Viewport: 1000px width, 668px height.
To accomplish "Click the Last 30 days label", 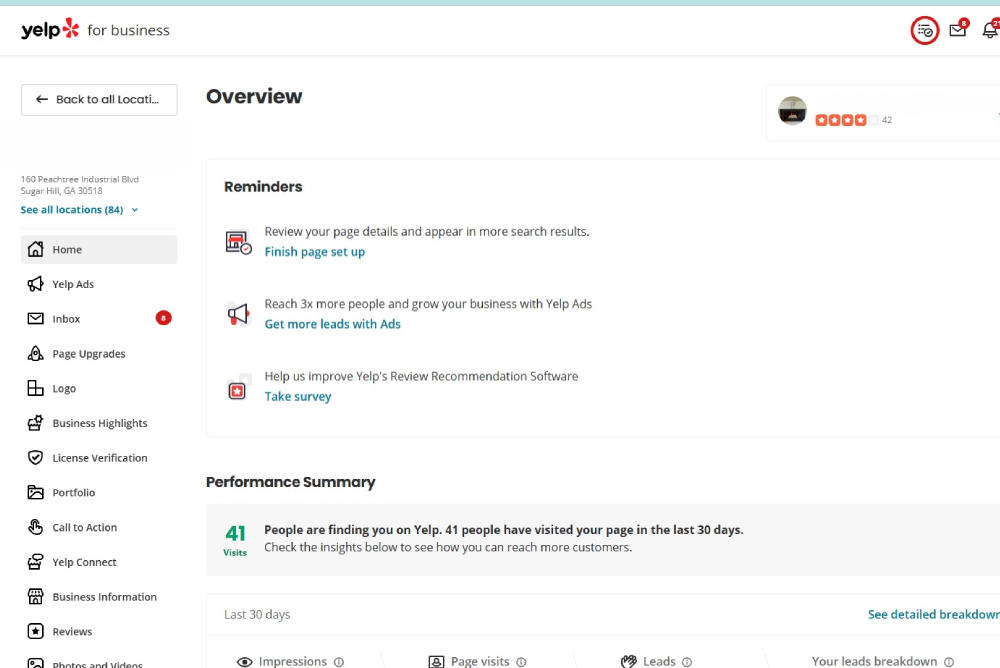I will [257, 614].
